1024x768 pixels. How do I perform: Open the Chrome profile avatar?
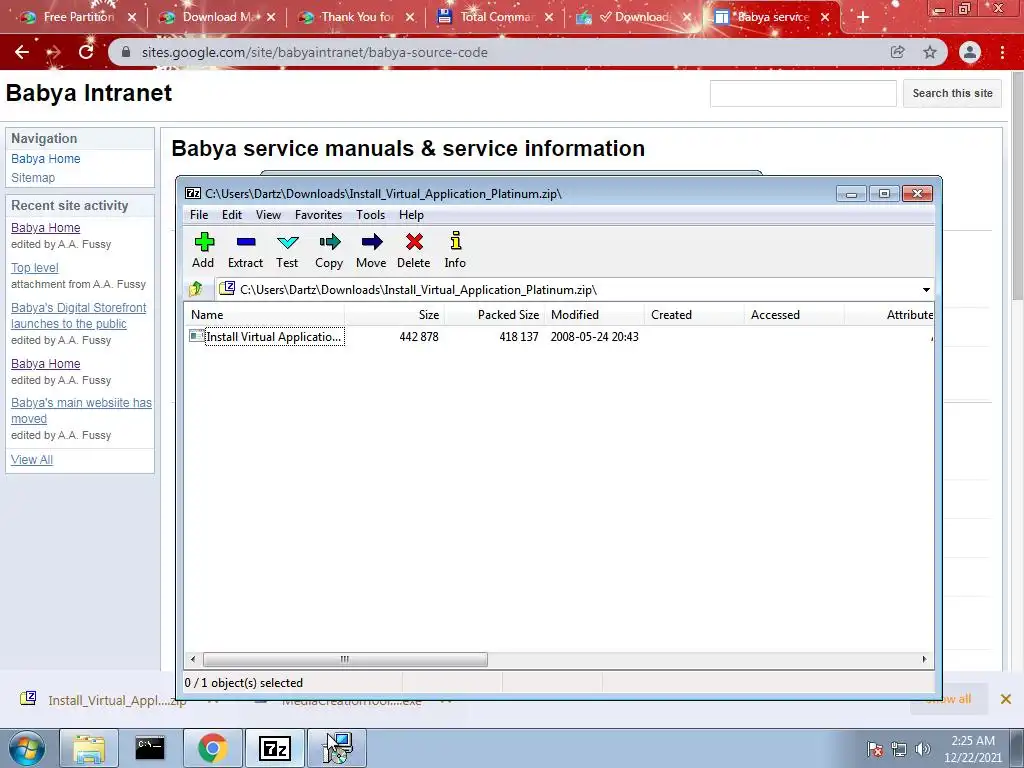click(970, 52)
